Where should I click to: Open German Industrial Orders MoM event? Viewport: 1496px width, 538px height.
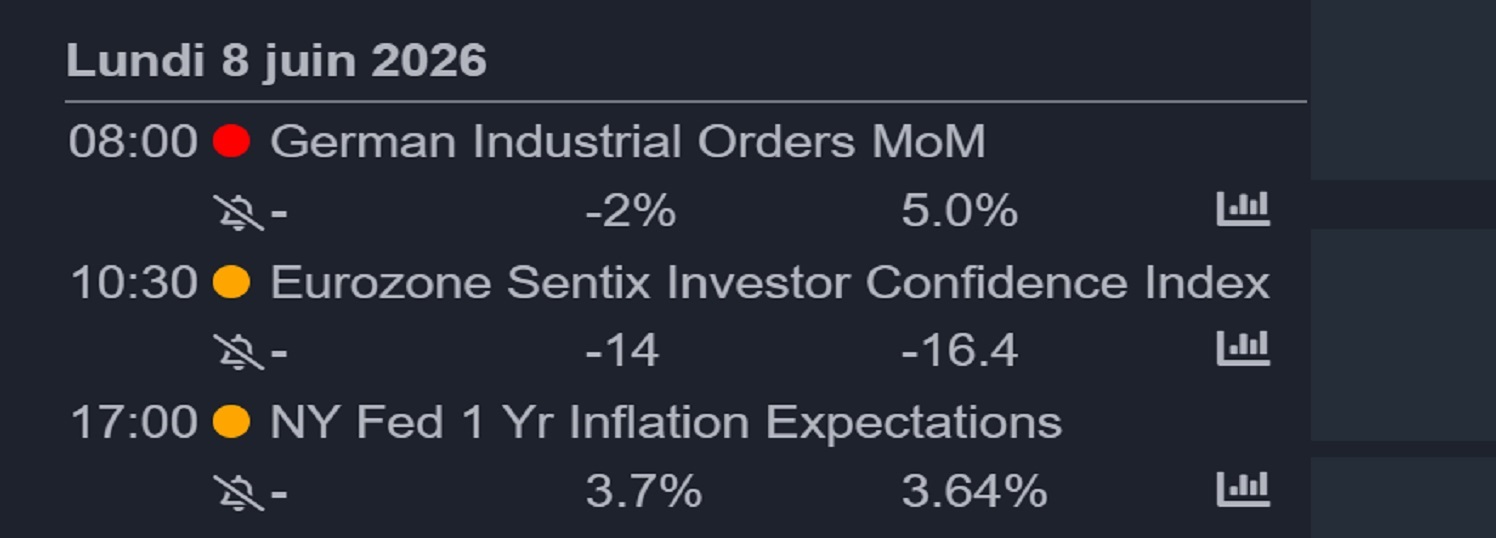[x=628, y=142]
